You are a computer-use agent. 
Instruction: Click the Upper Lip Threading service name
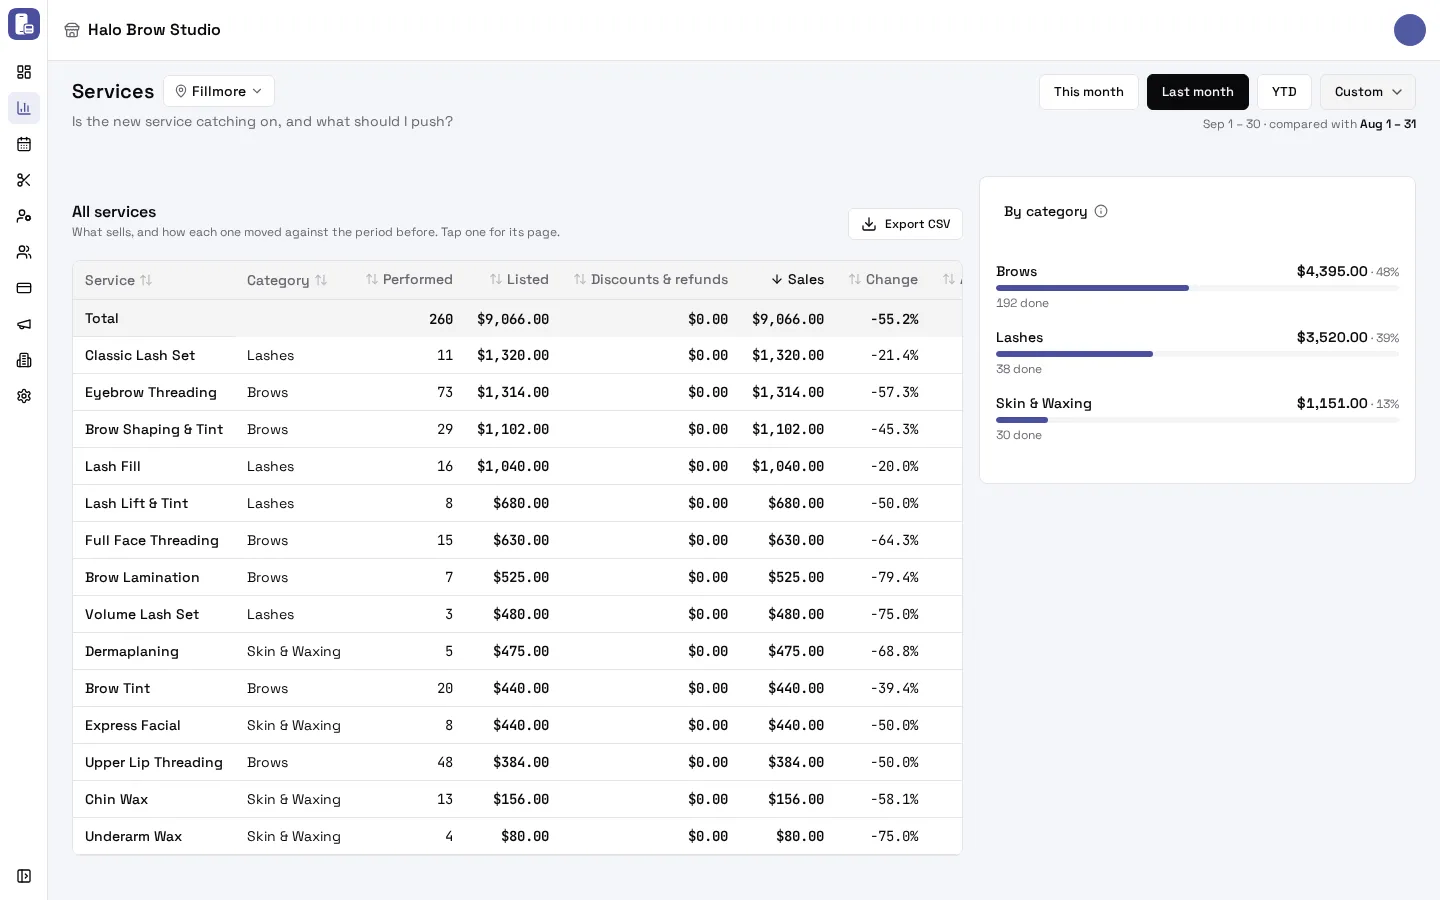pos(154,762)
